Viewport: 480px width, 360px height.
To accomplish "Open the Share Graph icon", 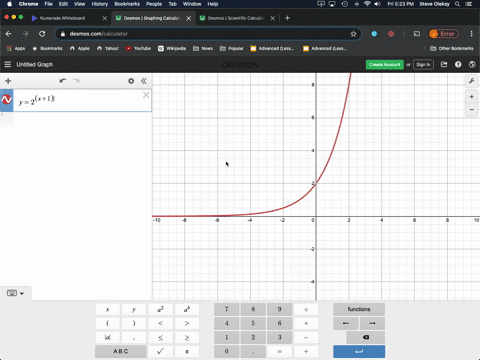I will 444,64.
